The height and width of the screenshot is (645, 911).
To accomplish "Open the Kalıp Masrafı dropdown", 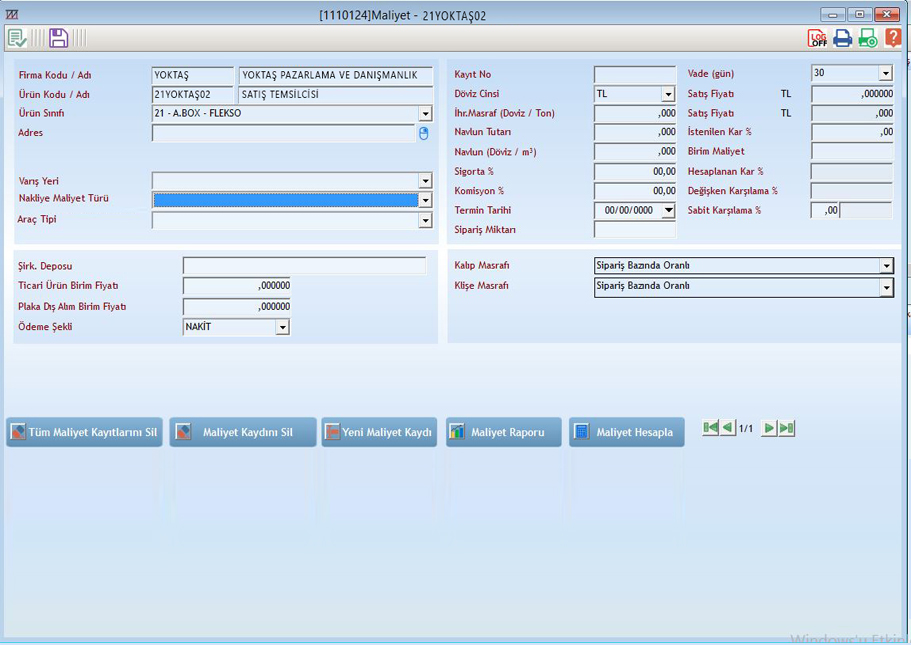I will (x=885, y=266).
